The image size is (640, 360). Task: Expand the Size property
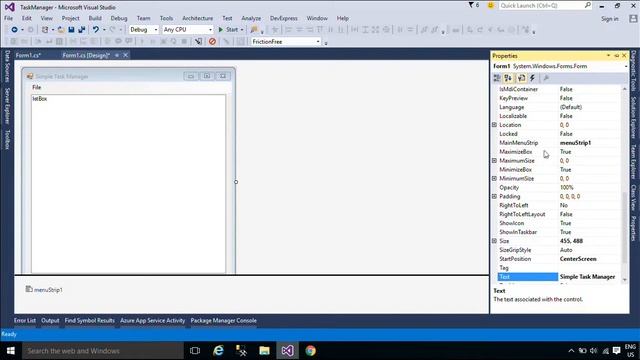pos(494,241)
